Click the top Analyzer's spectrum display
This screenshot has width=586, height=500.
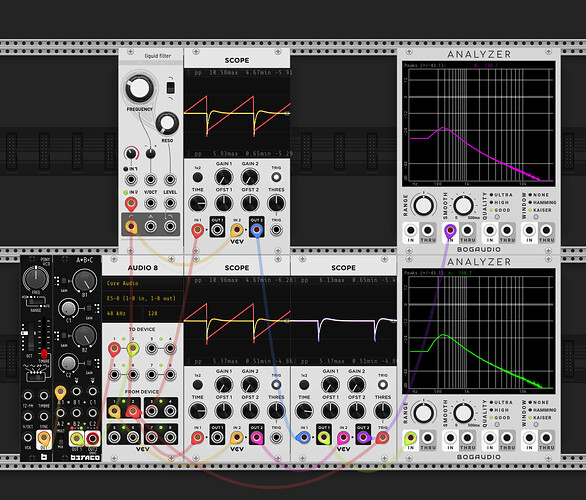click(x=479, y=124)
